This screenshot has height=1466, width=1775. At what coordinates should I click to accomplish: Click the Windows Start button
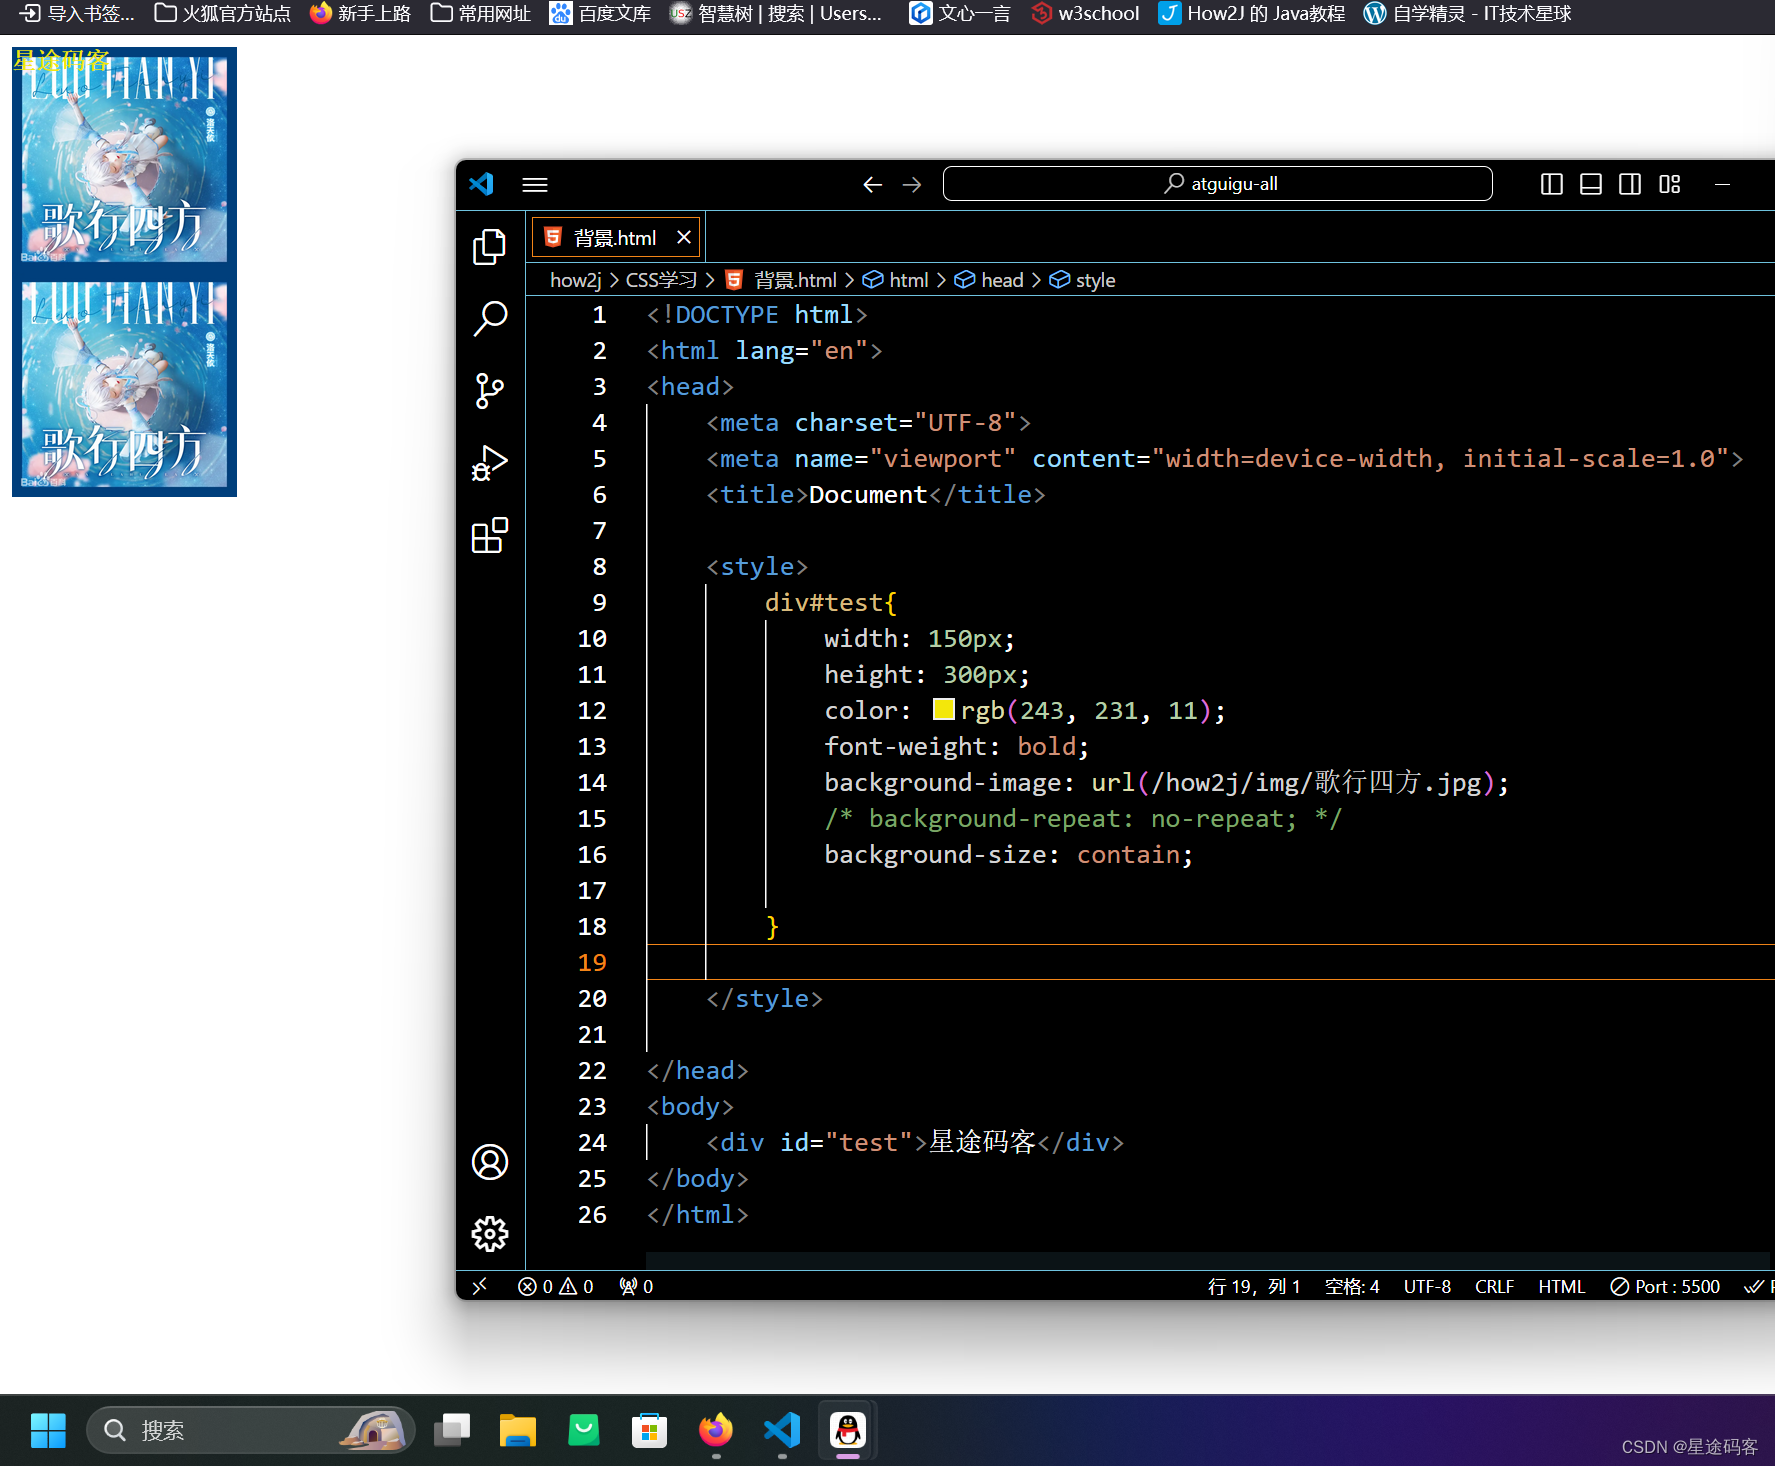pyautogui.click(x=48, y=1430)
